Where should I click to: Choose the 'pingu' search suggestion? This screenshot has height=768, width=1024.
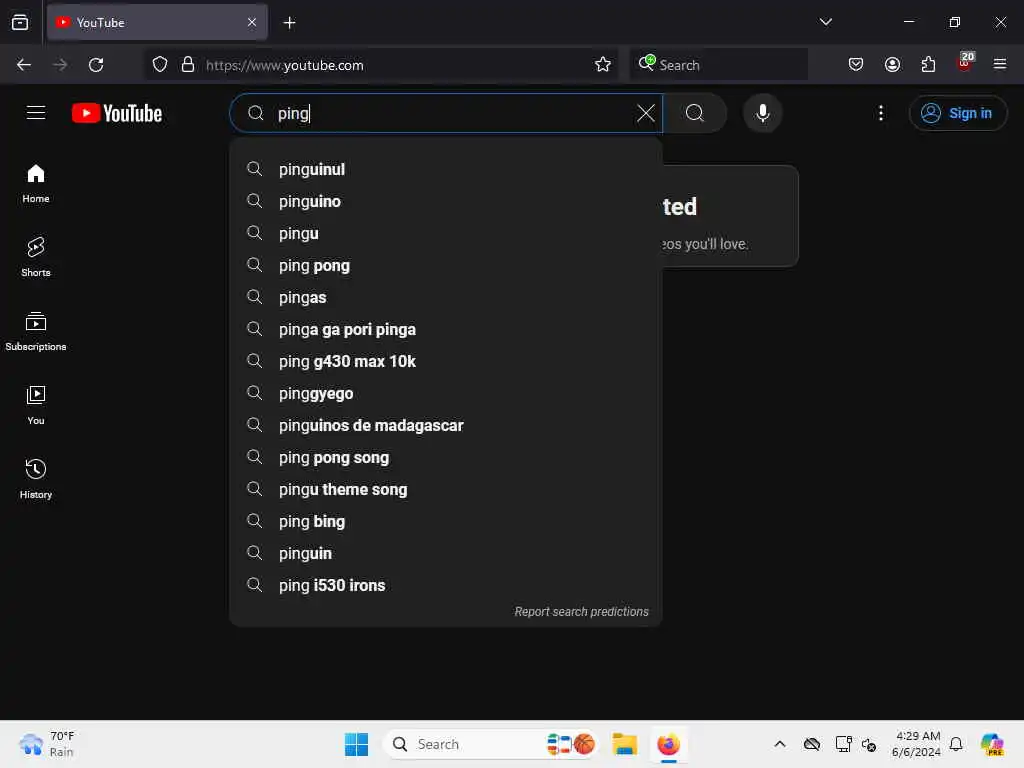[446, 233]
